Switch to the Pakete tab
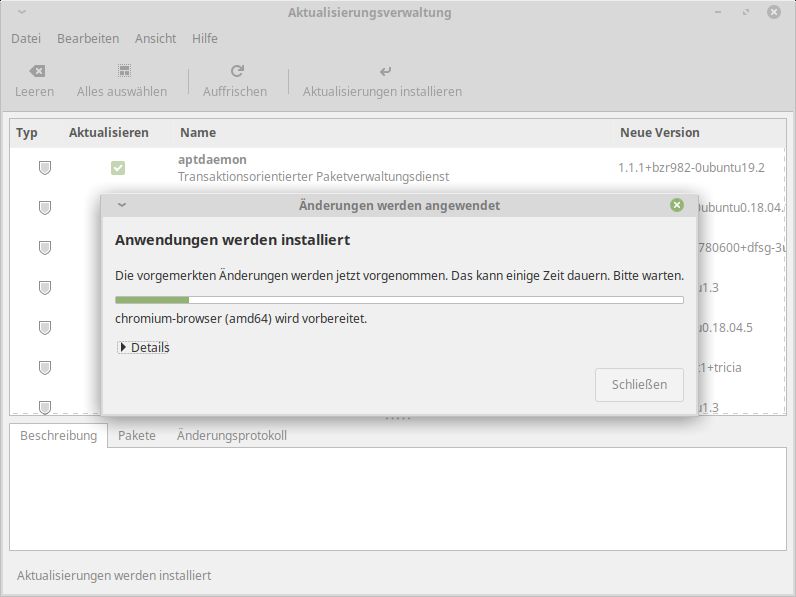 [x=137, y=436]
